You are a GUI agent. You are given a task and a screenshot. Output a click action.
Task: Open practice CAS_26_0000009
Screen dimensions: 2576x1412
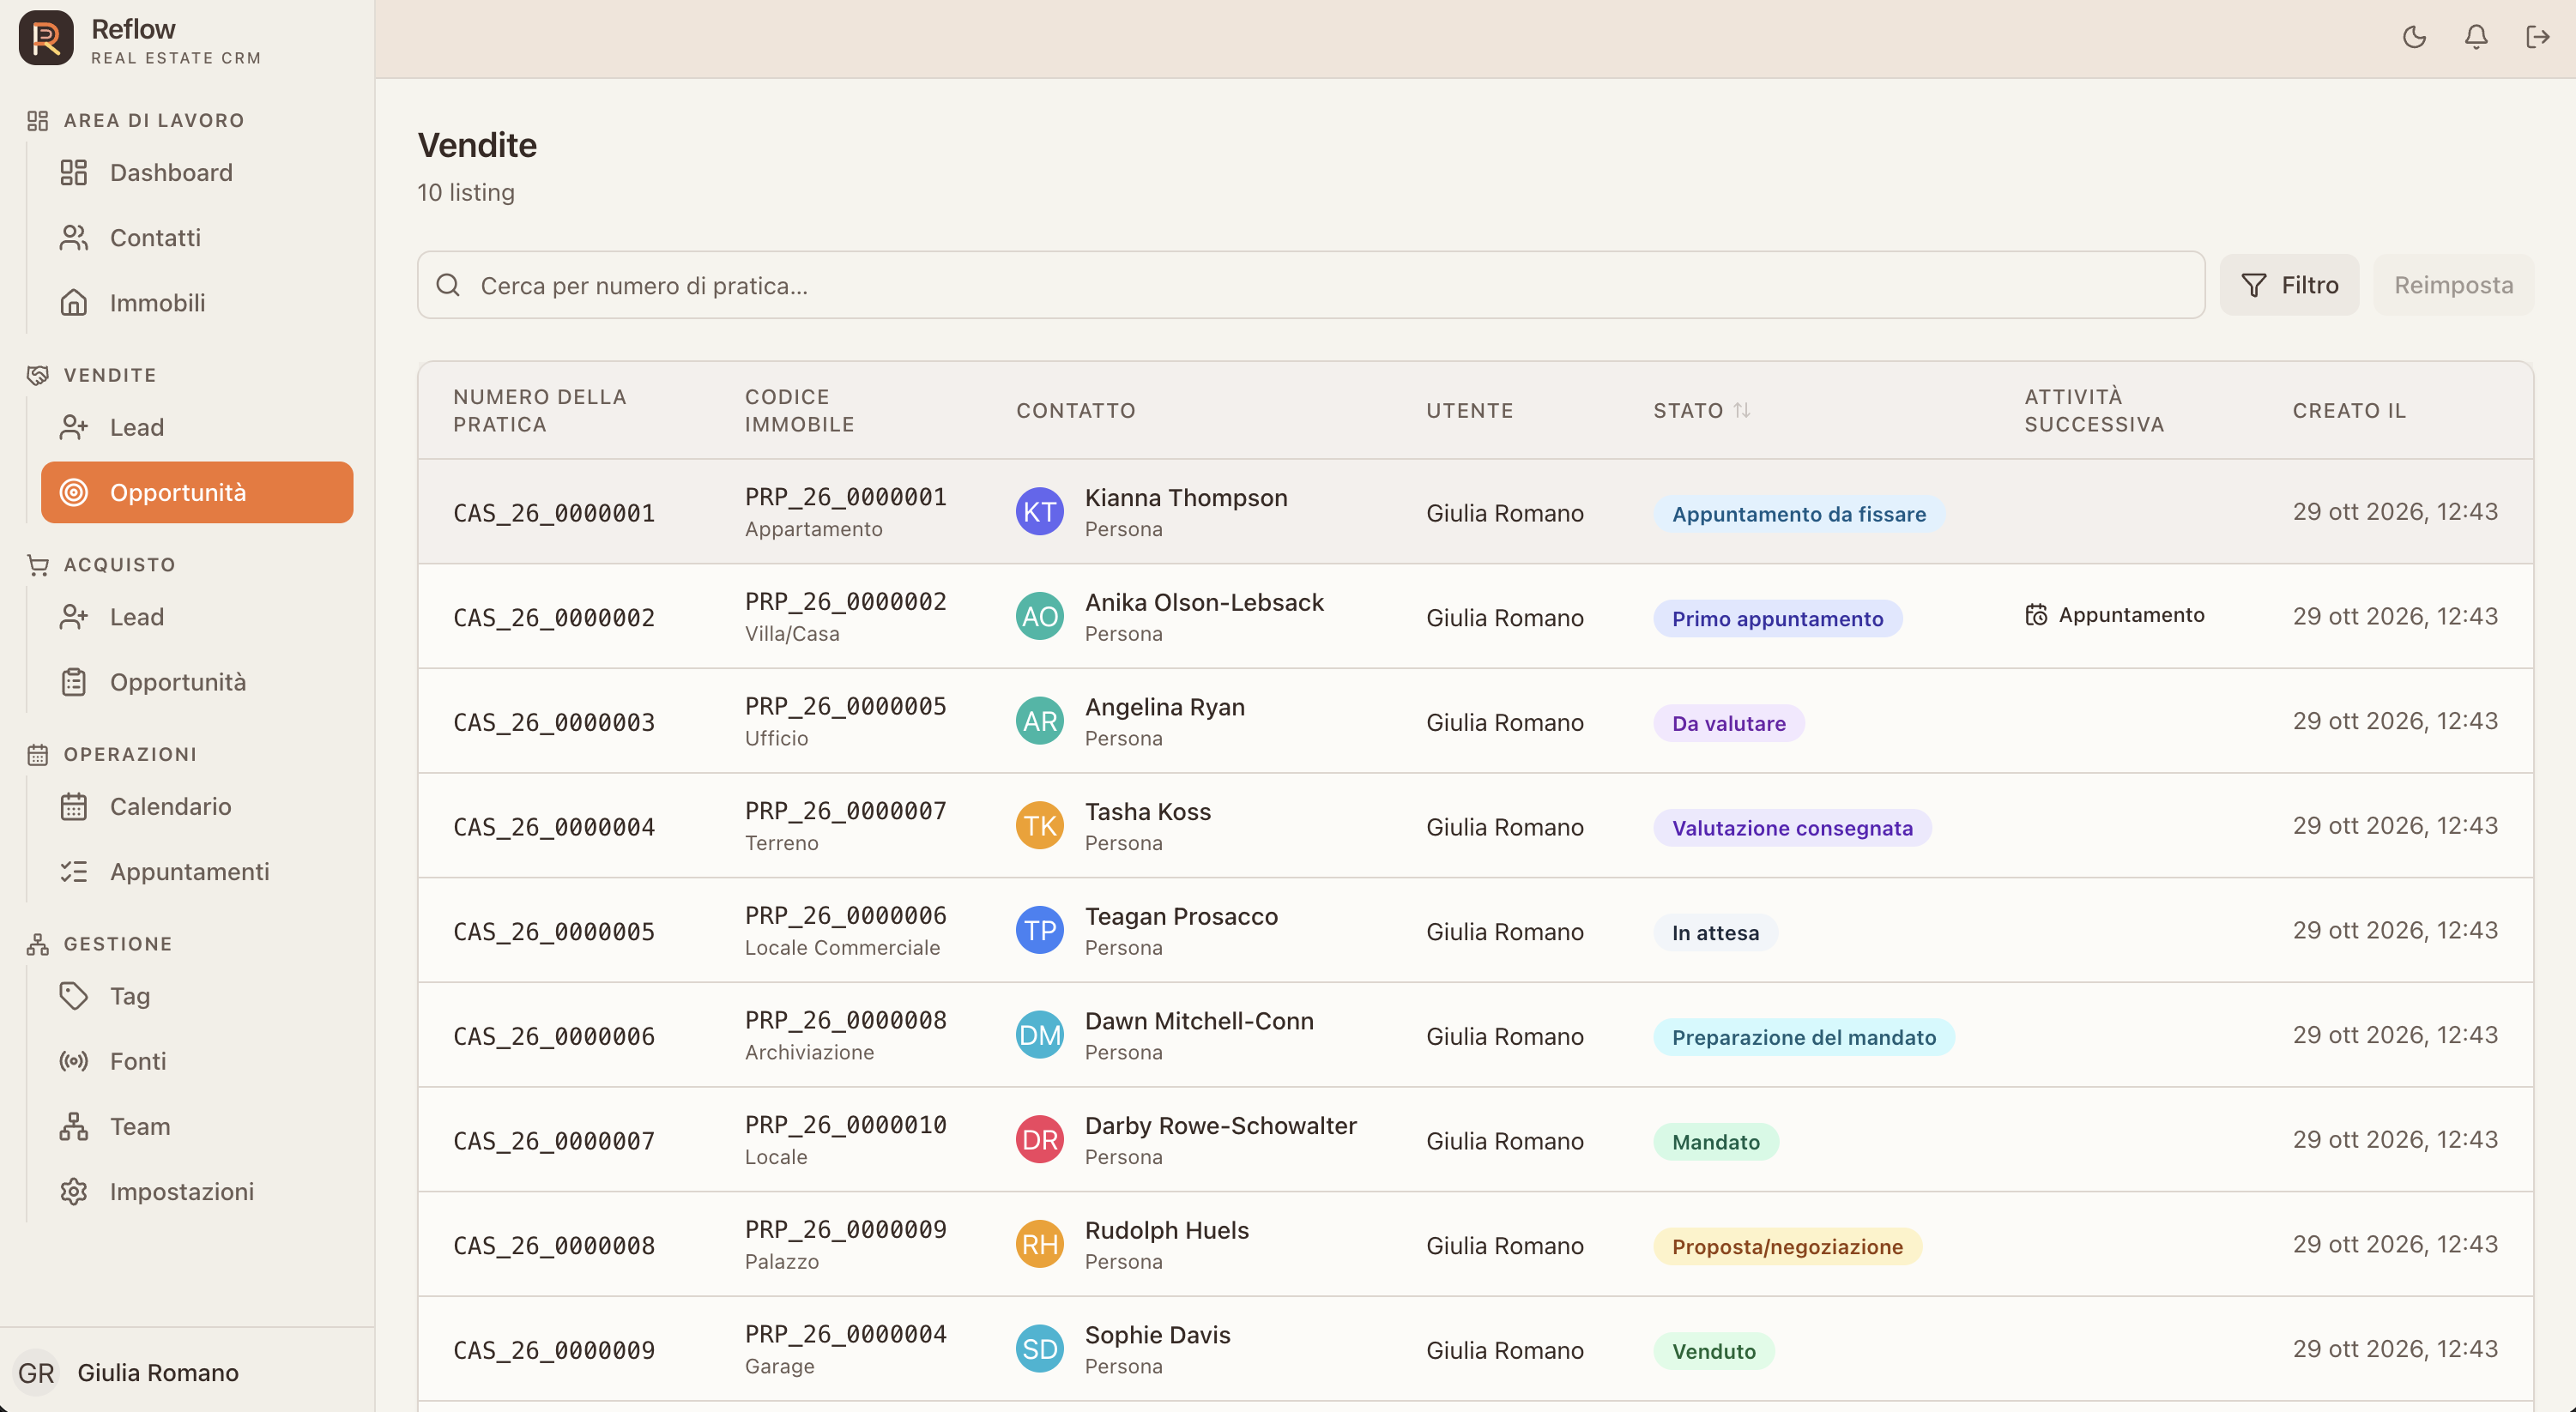tap(554, 1351)
